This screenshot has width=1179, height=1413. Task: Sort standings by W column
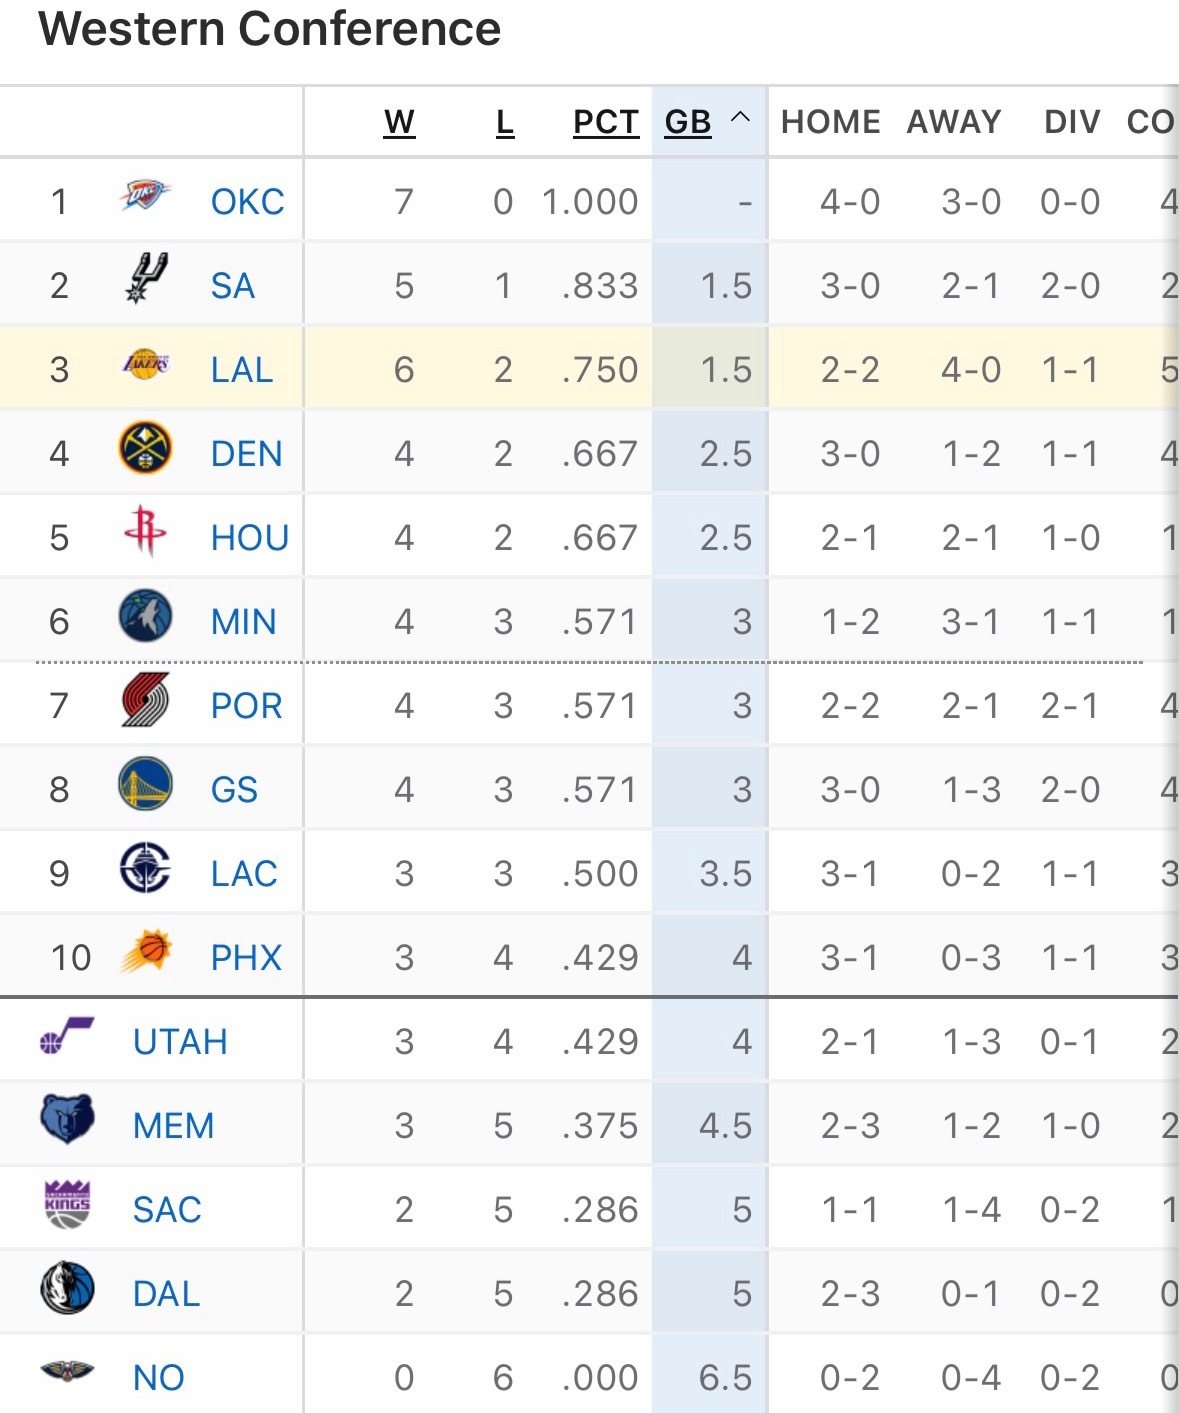click(399, 122)
